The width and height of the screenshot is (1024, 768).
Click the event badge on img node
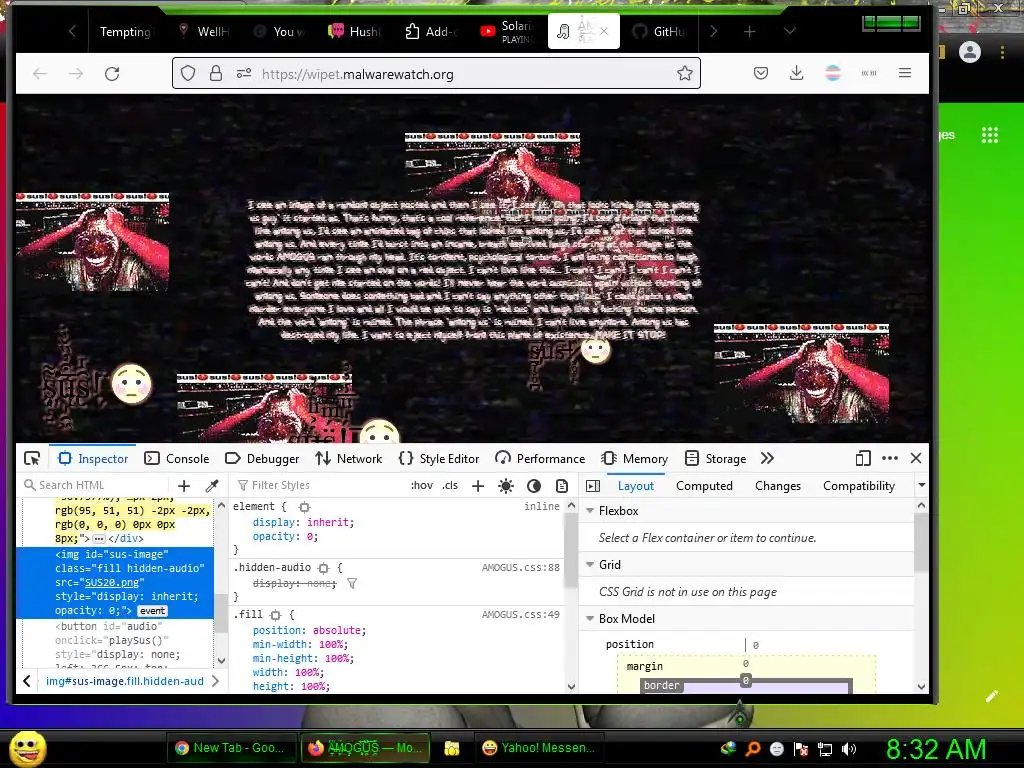152,611
